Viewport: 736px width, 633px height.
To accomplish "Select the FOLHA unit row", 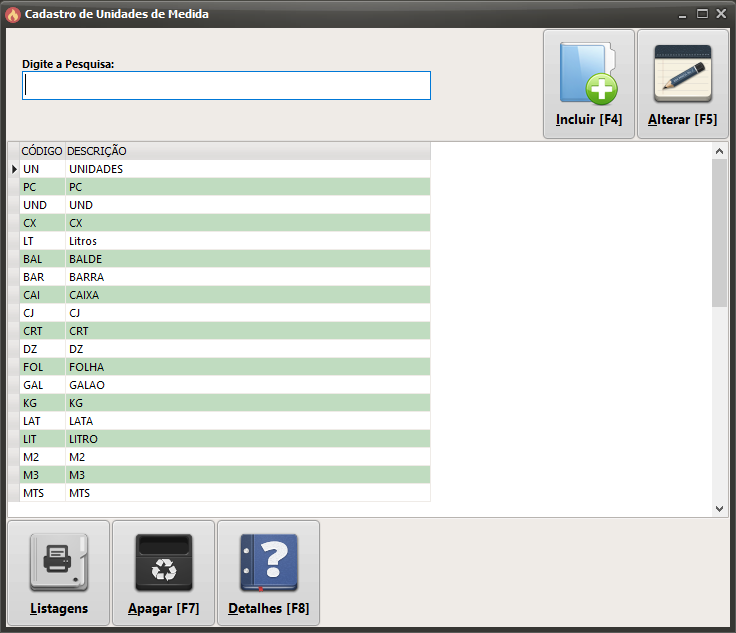I will click(86, 367).
